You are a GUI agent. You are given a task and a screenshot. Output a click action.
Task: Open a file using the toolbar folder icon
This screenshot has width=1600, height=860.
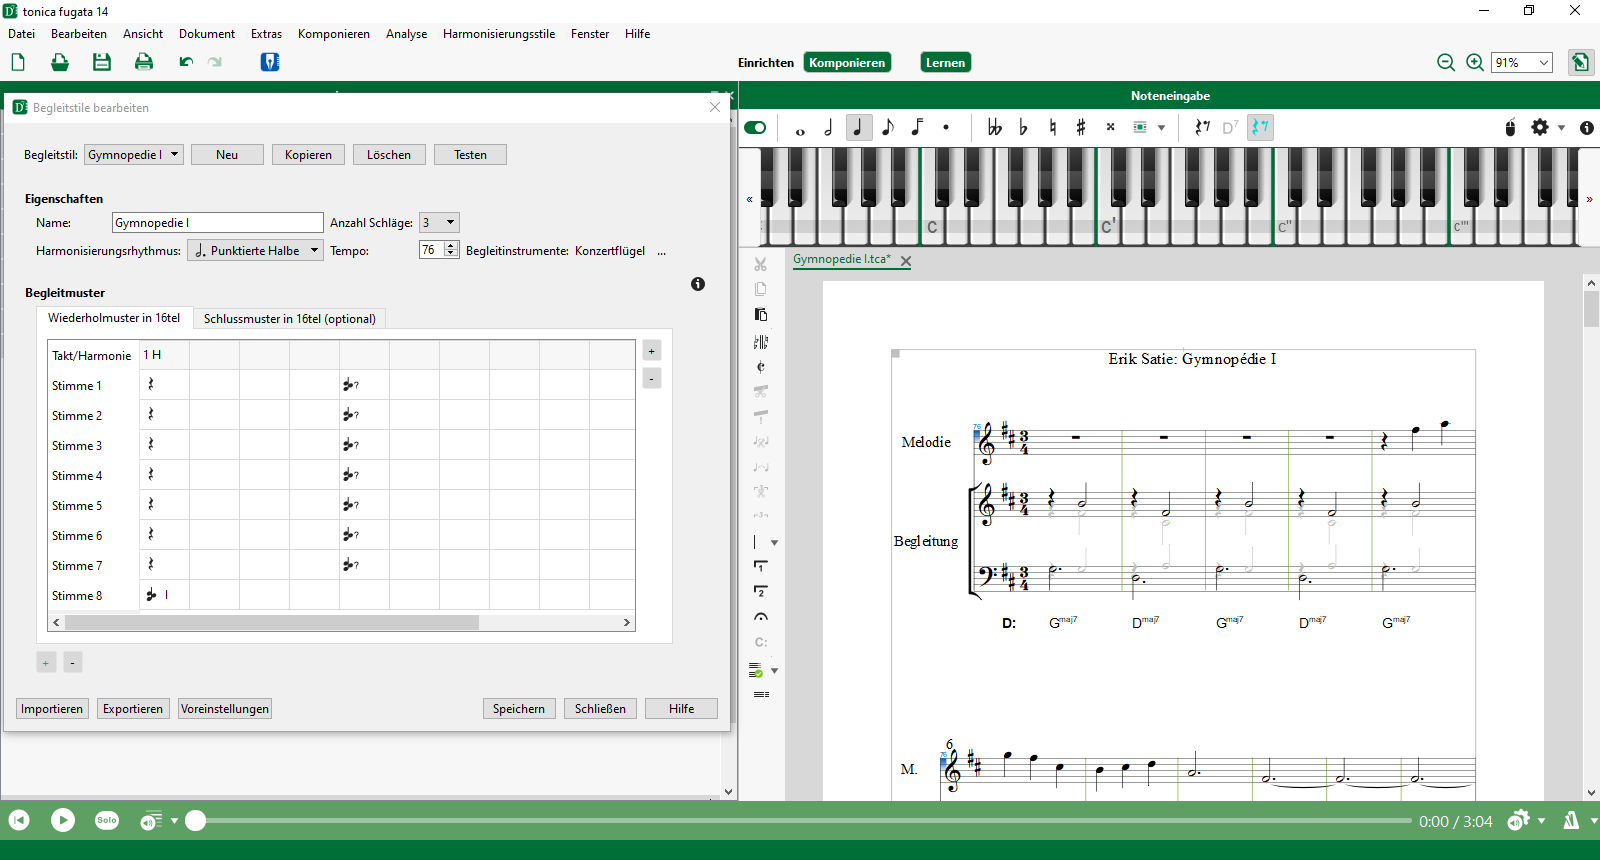[x=60, y=62]
